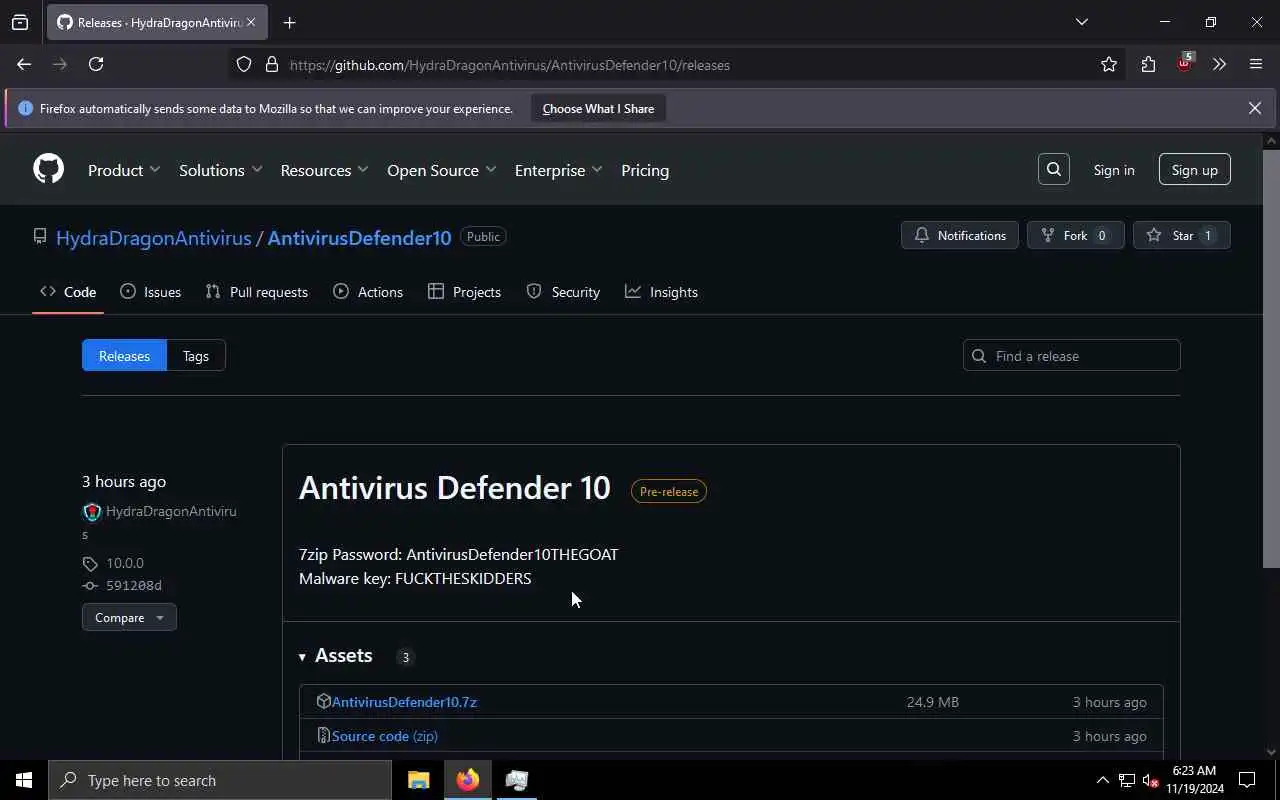Show more toolbar tools overflow chevrons
The image size is (1280, 800).
tap(1219, 64)
